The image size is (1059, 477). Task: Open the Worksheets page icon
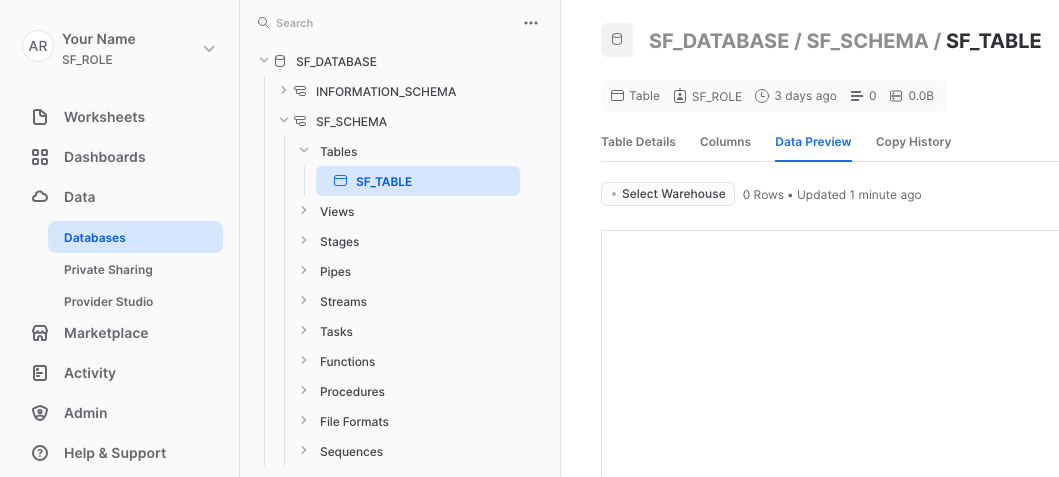point(40,117)
